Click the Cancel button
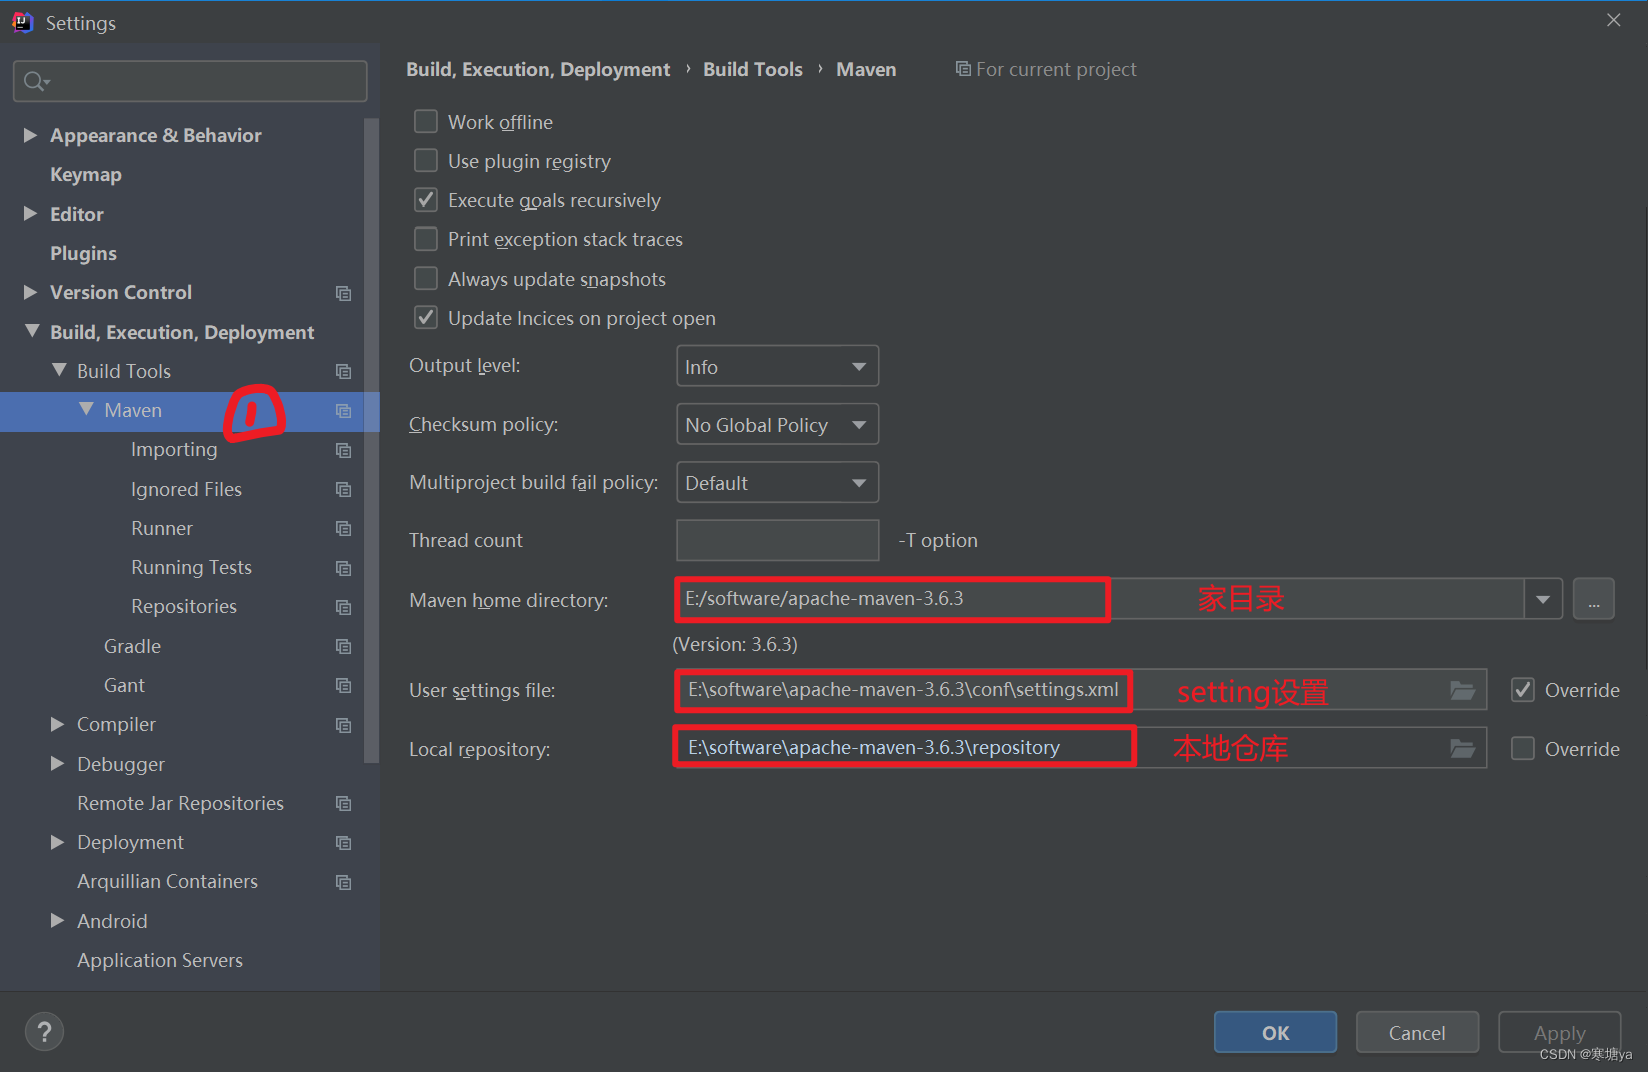This screenshot has height=1072, width=1648. 1417,1032
